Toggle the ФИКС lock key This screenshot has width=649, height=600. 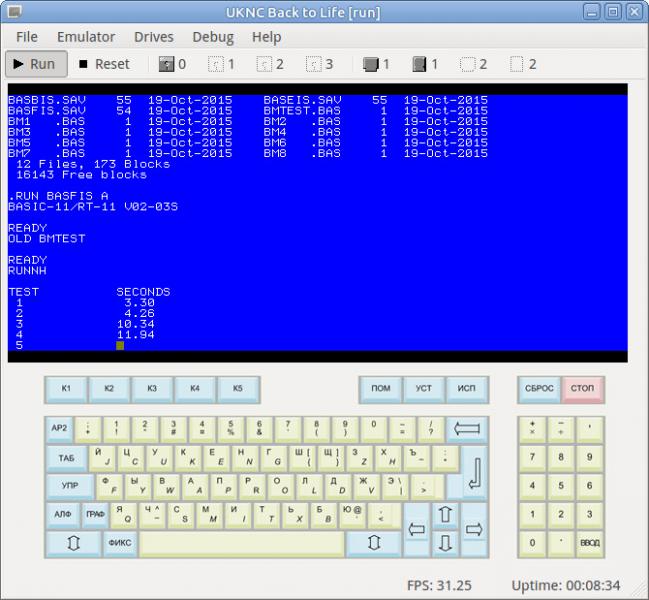pos(120,544)
